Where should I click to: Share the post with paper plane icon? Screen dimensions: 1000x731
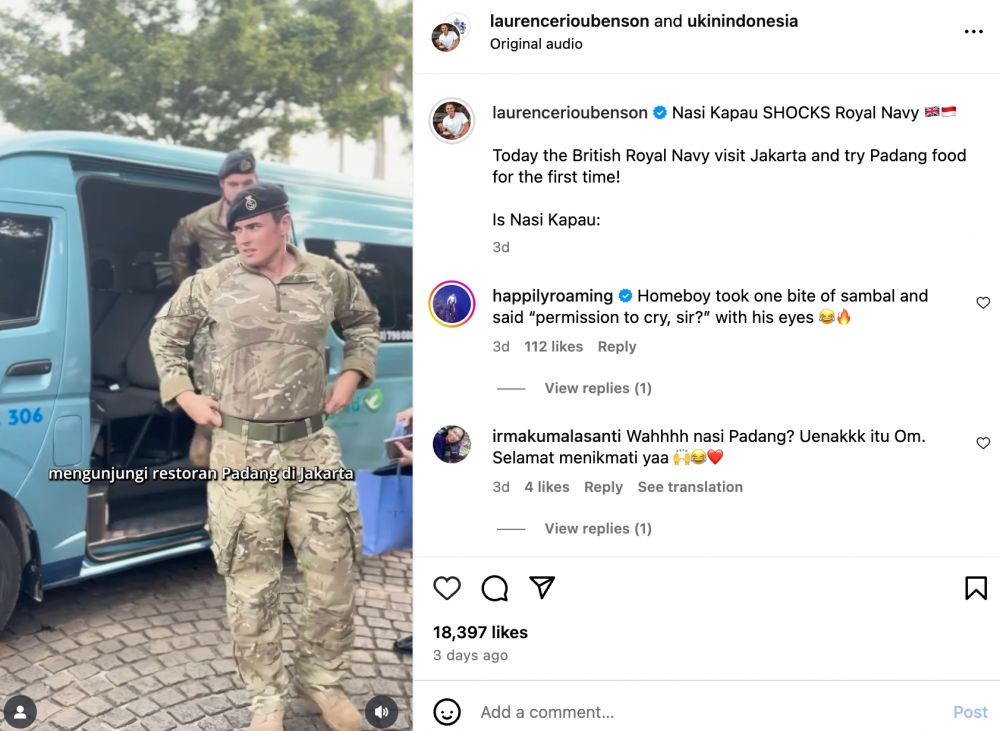(x=542, y=587)
